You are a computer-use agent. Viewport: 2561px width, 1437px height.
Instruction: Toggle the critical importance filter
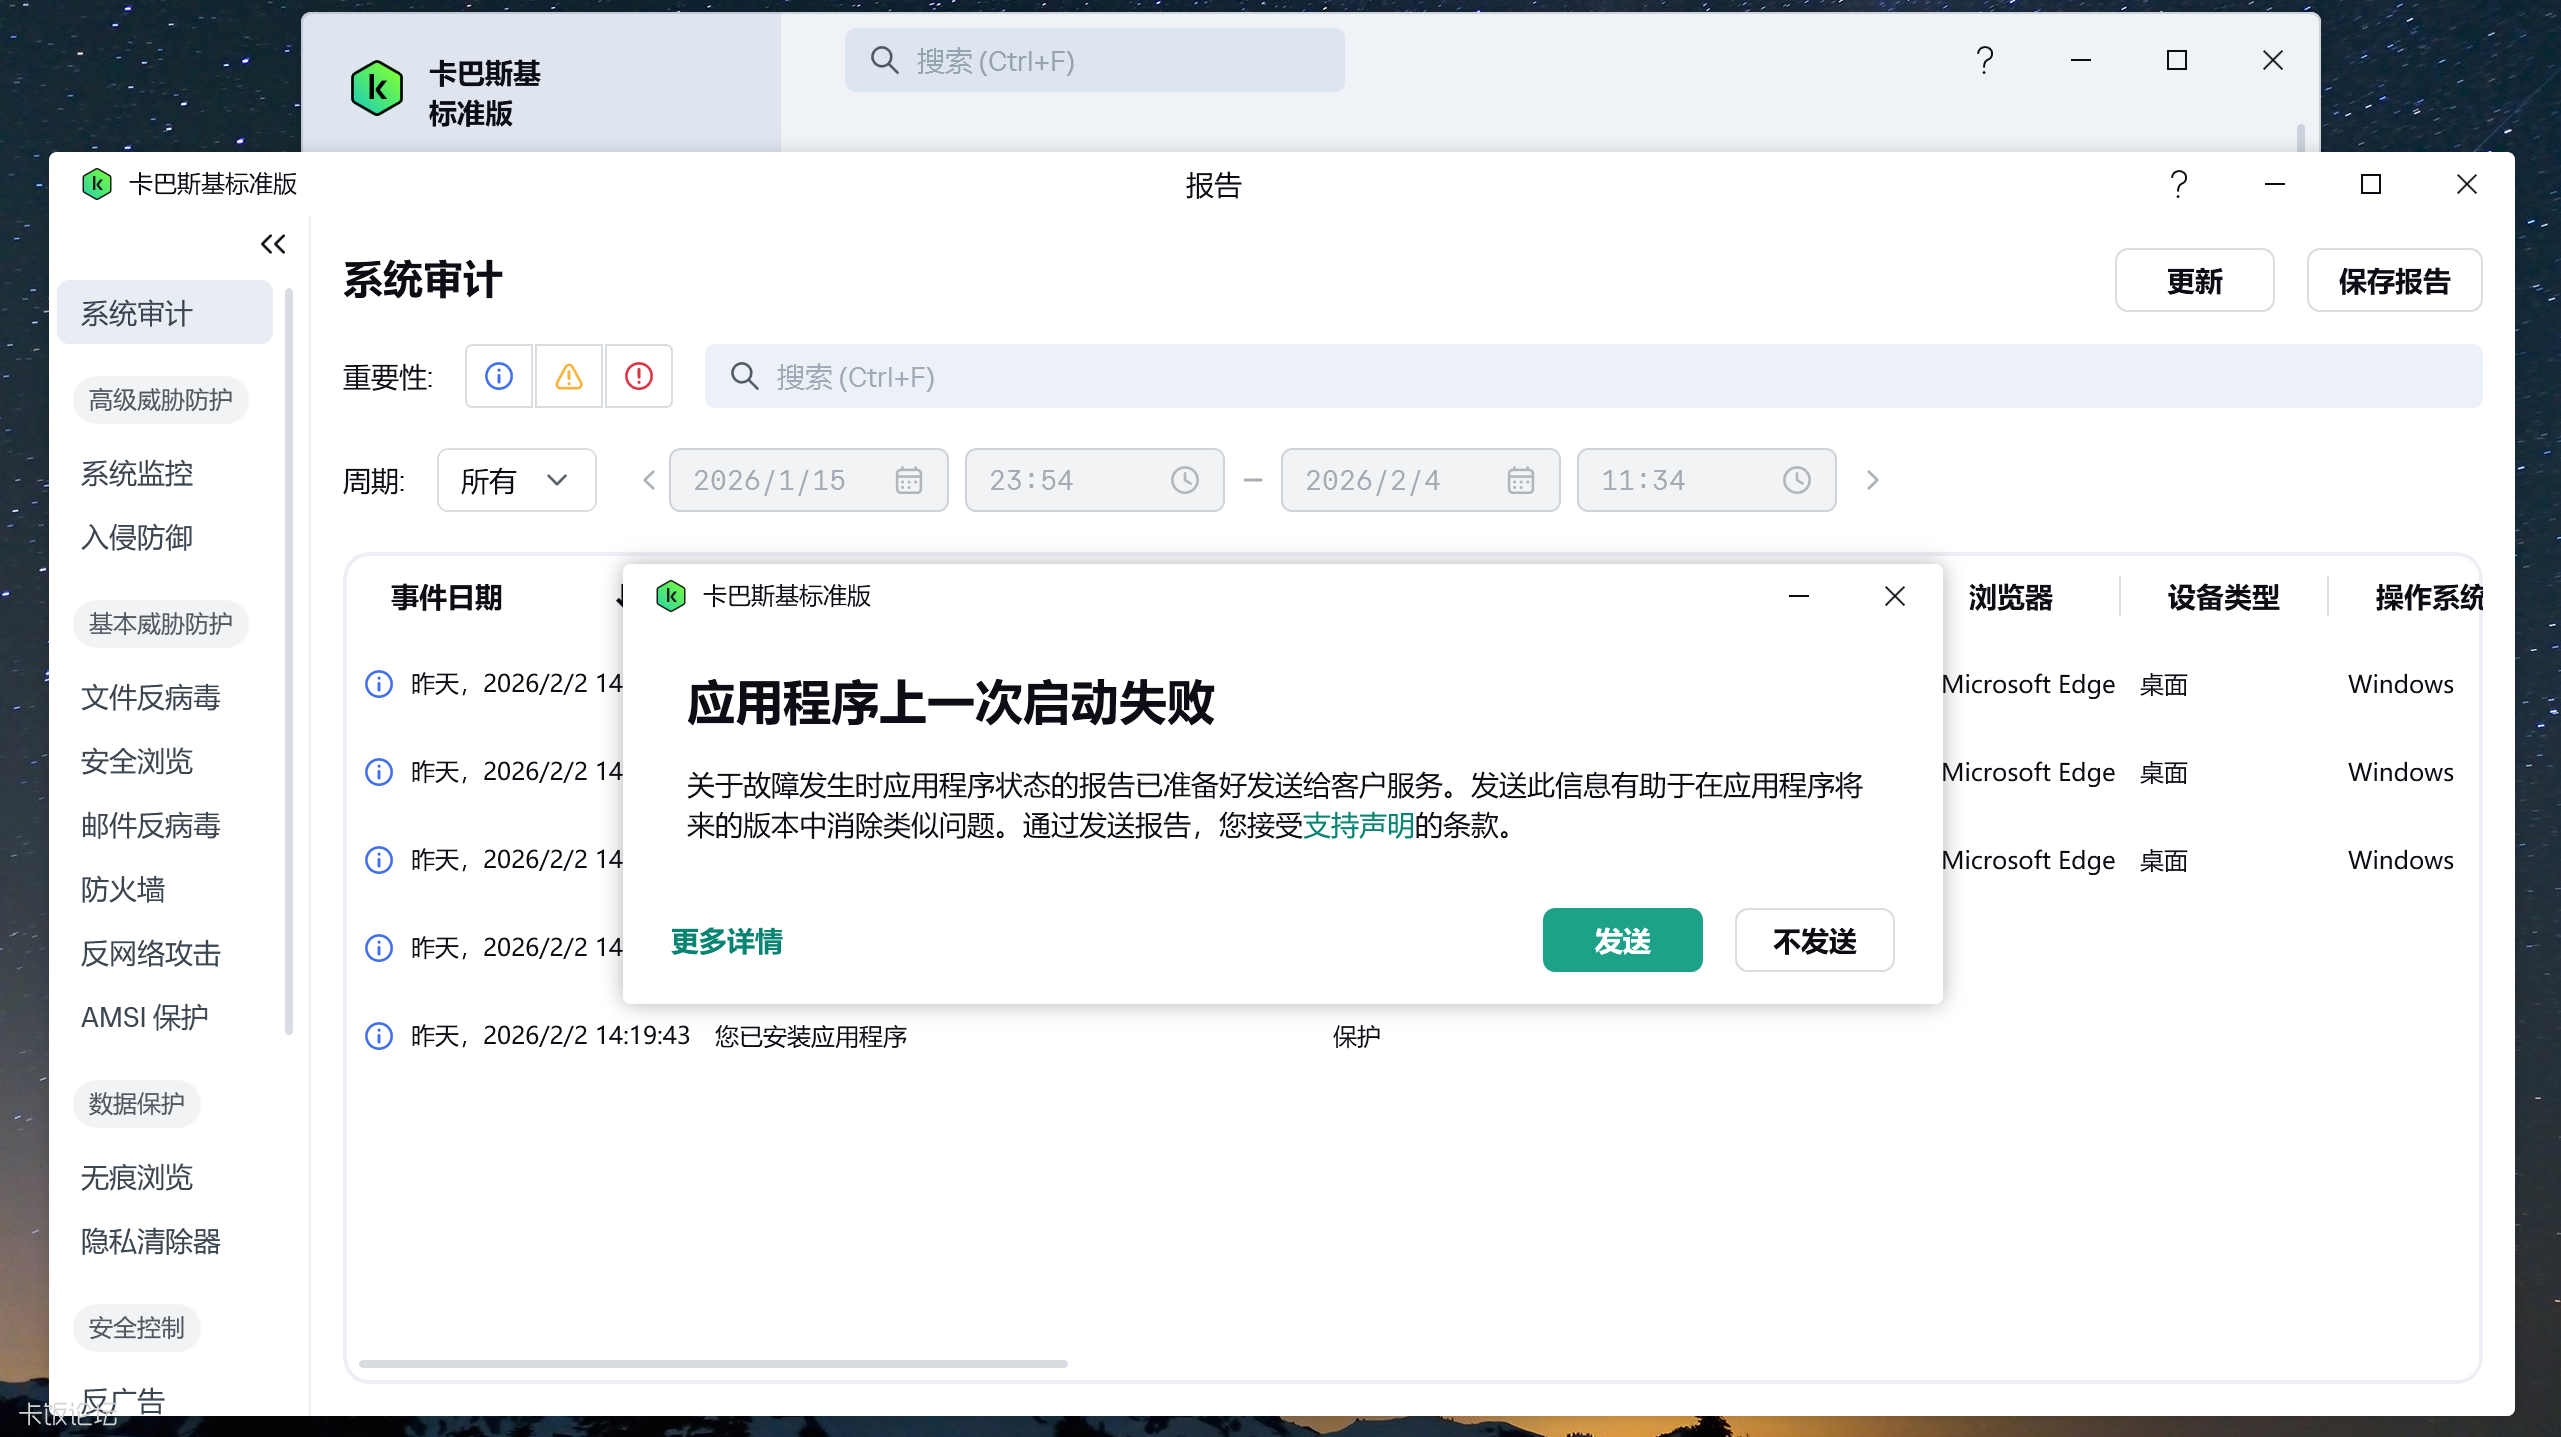tap(639, 376)
